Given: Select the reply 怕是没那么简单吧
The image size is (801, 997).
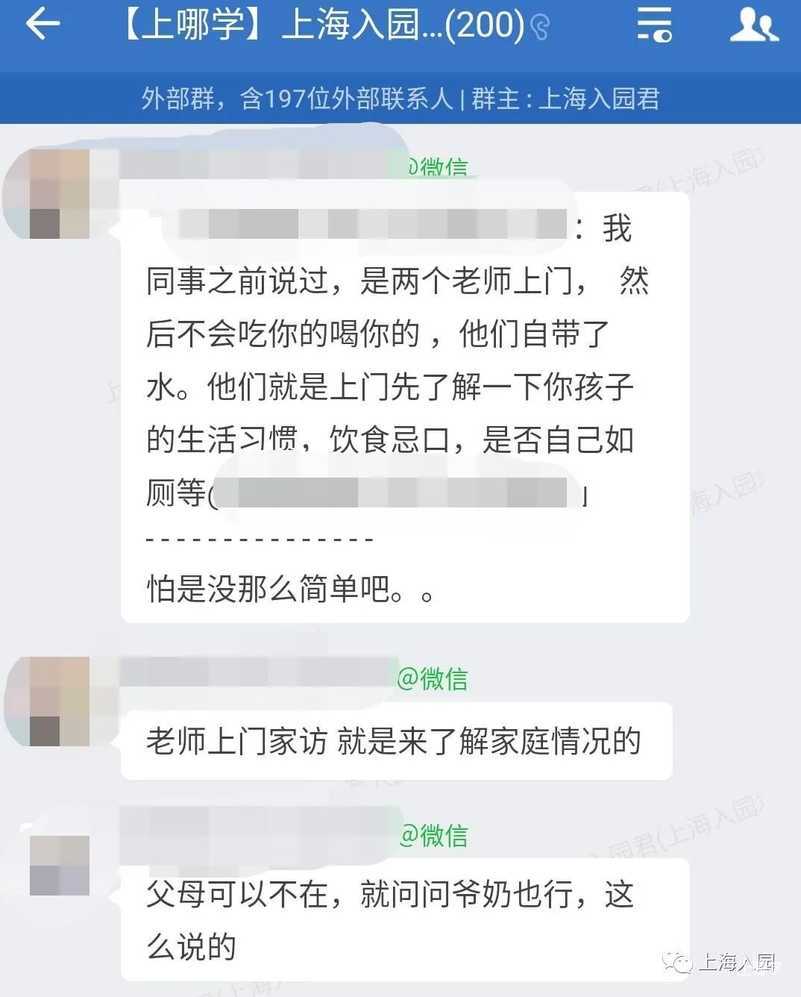Looking at the screenshot, I should [x=291, y=589].
